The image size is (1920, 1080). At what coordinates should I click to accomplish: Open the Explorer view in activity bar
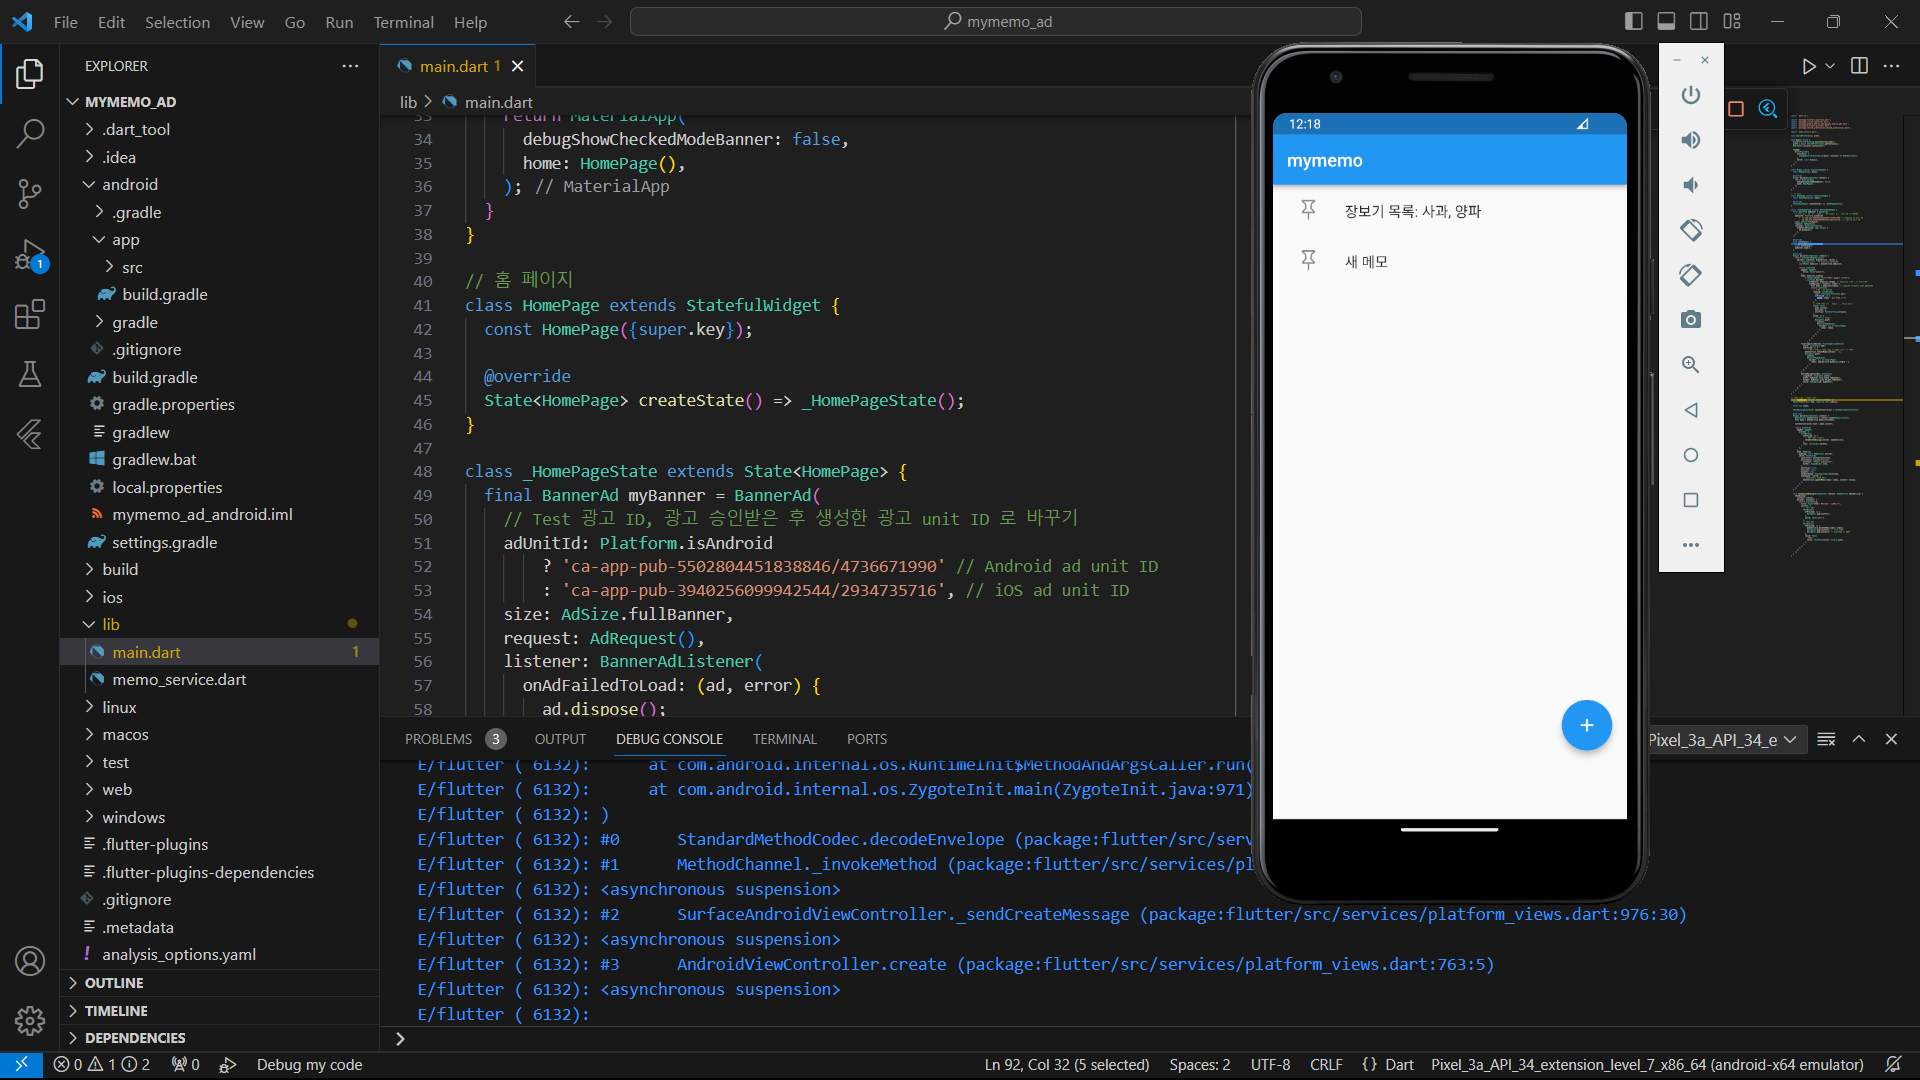pyautogui.click(x=30, y=73)
